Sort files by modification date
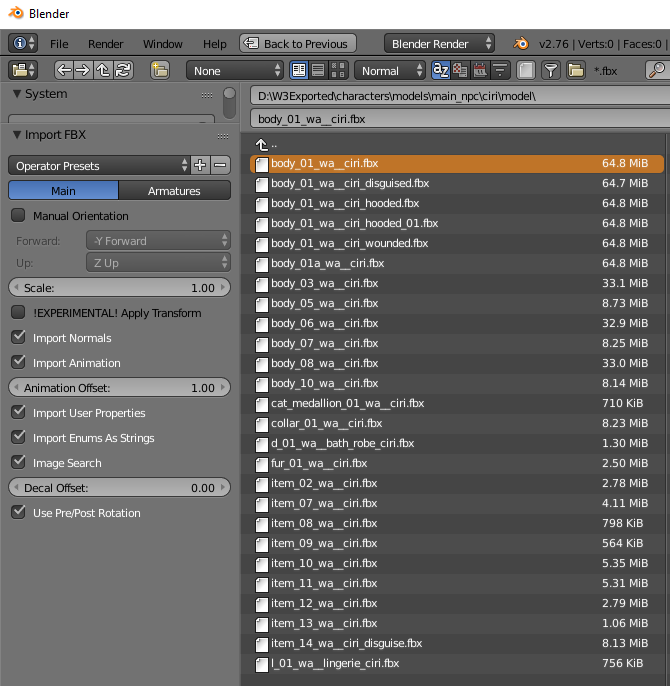The image size is (670, 686). tap(480, 70)
